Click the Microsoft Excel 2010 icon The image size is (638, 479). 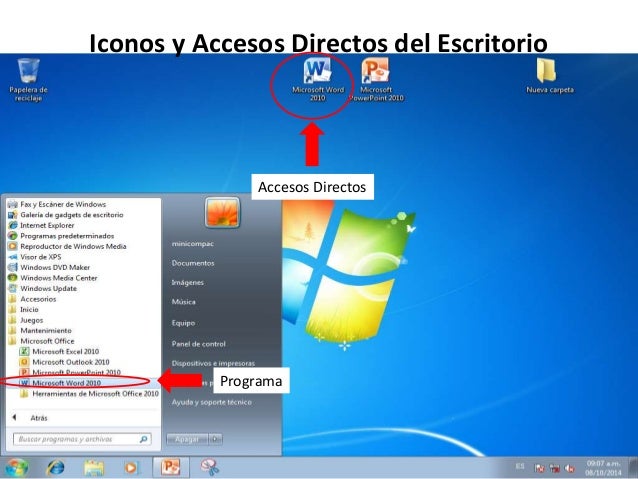pyautogui.click(x=24, y=352)
